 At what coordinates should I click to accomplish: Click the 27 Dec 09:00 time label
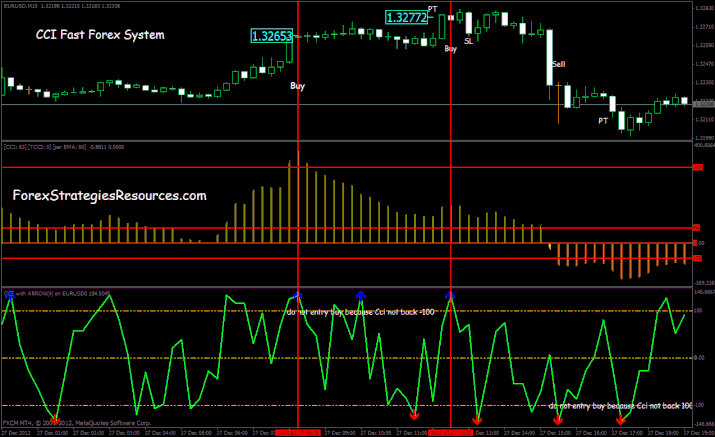click(340, 432)
